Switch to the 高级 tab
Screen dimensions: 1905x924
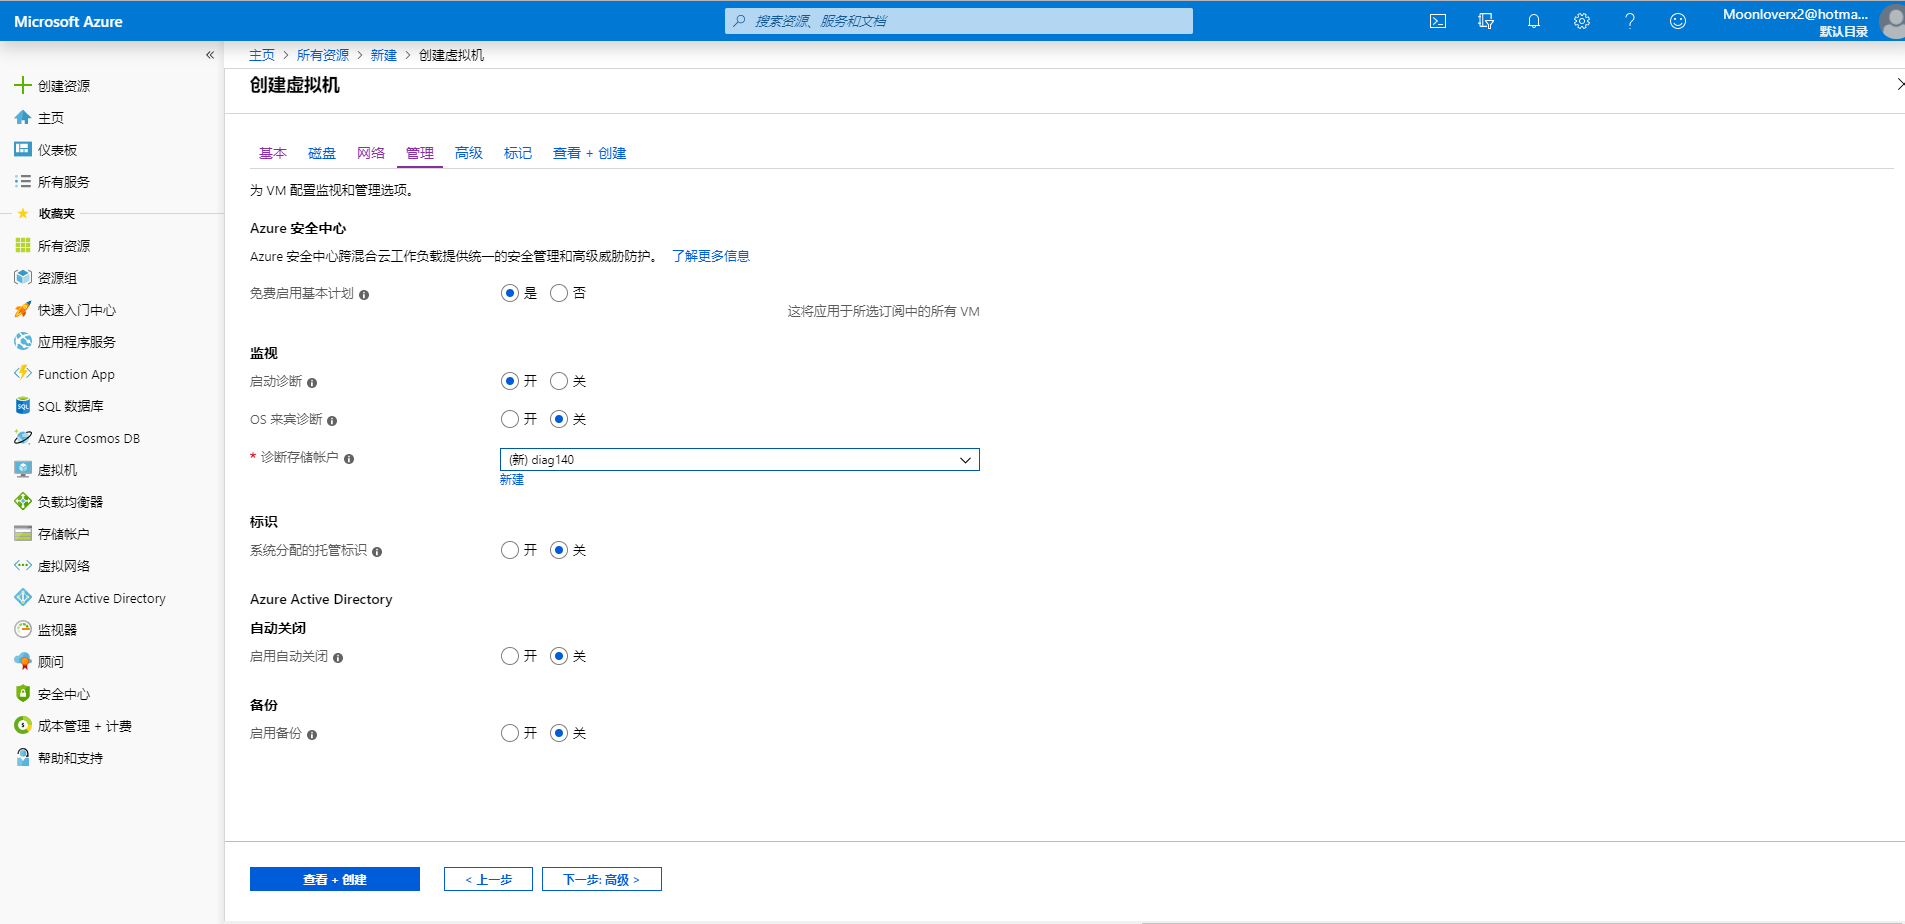[469, 153]
